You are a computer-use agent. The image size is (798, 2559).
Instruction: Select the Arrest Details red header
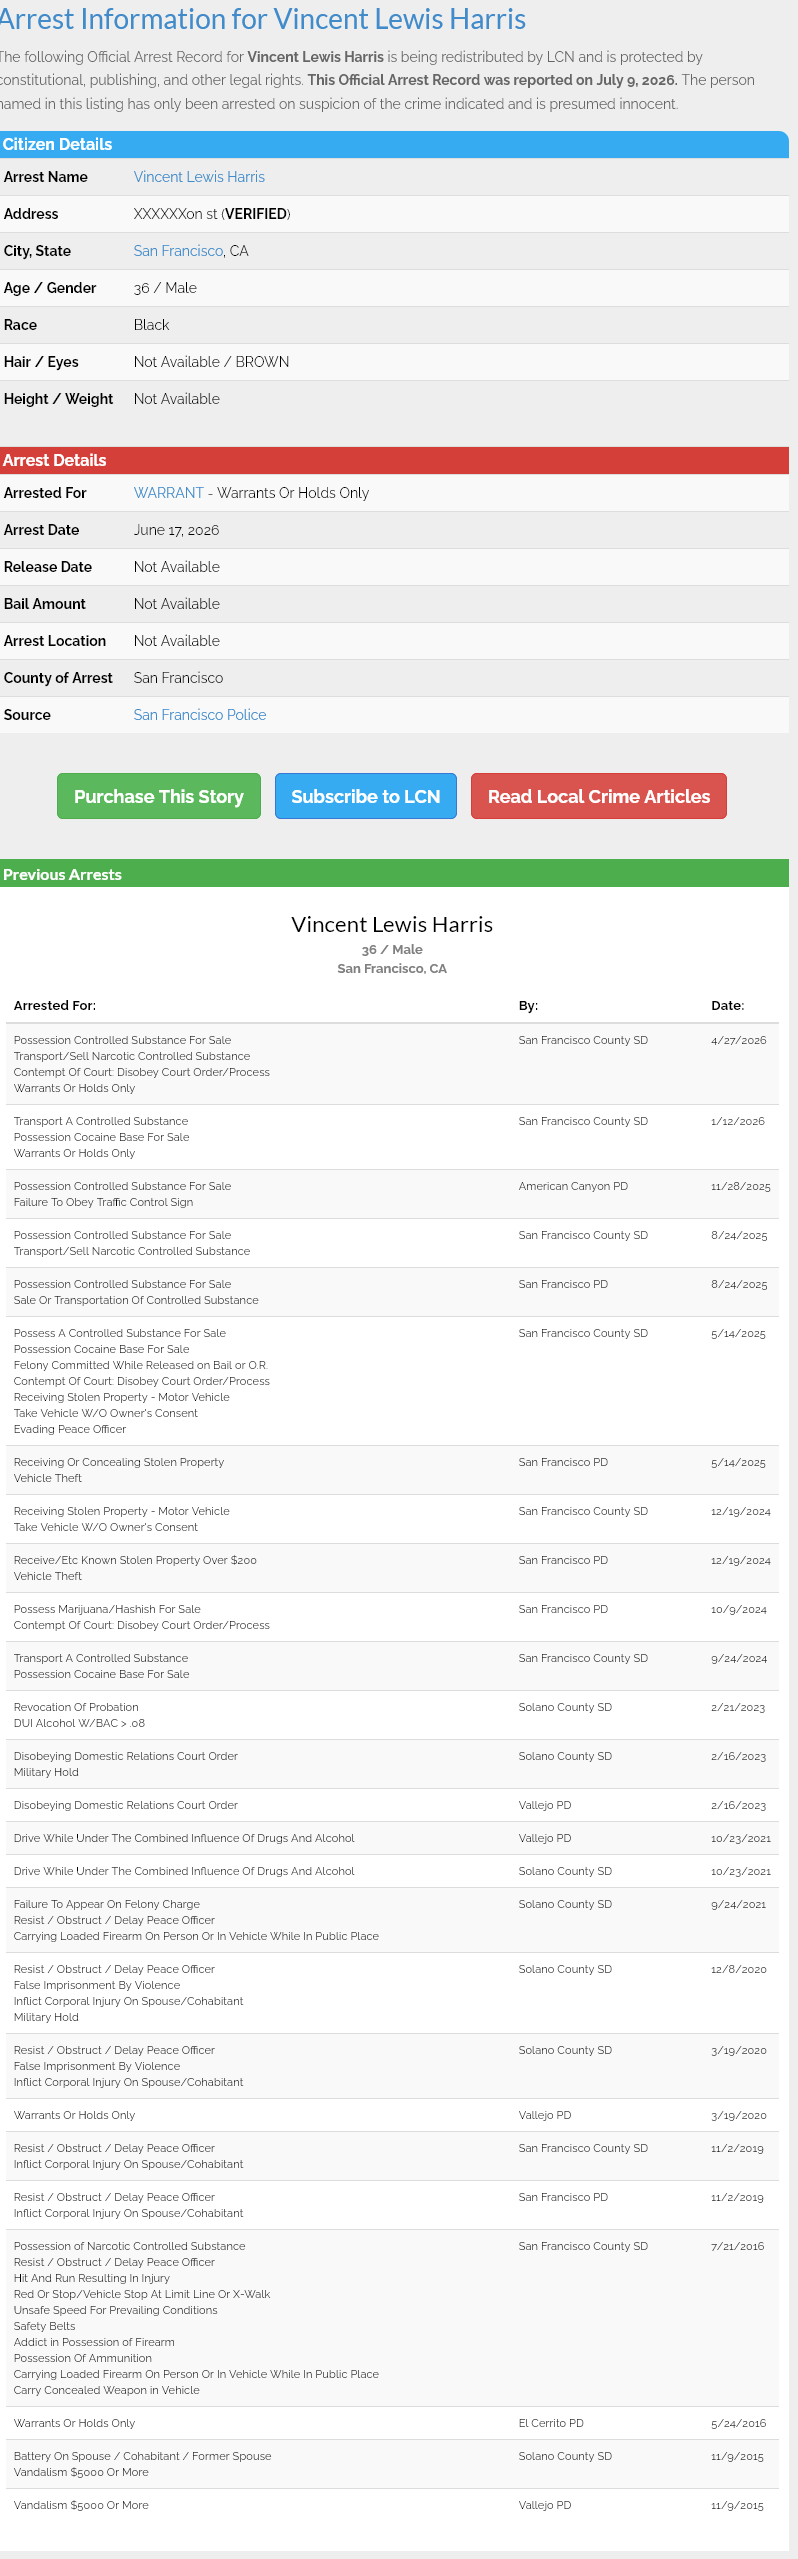click(394, 460)
